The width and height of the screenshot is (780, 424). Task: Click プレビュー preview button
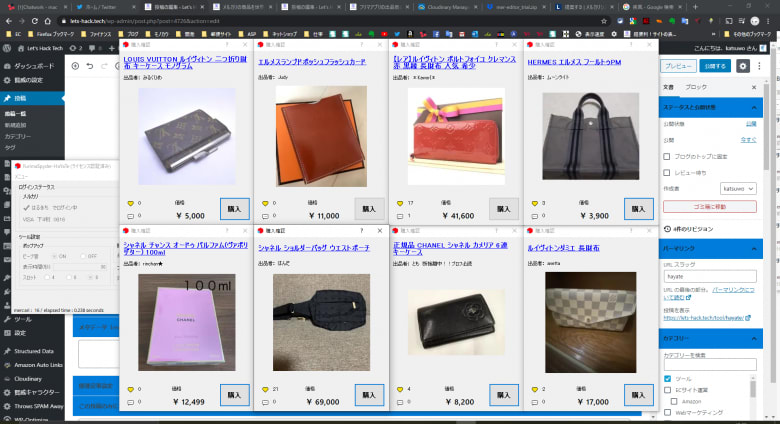point(678,66)
